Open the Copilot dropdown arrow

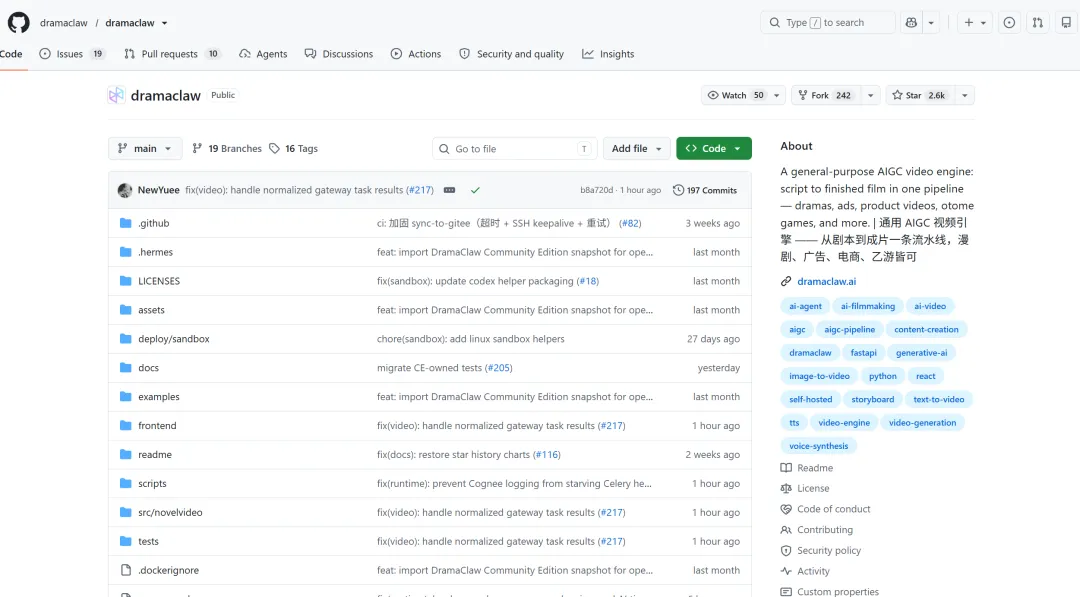pos(931,23)
